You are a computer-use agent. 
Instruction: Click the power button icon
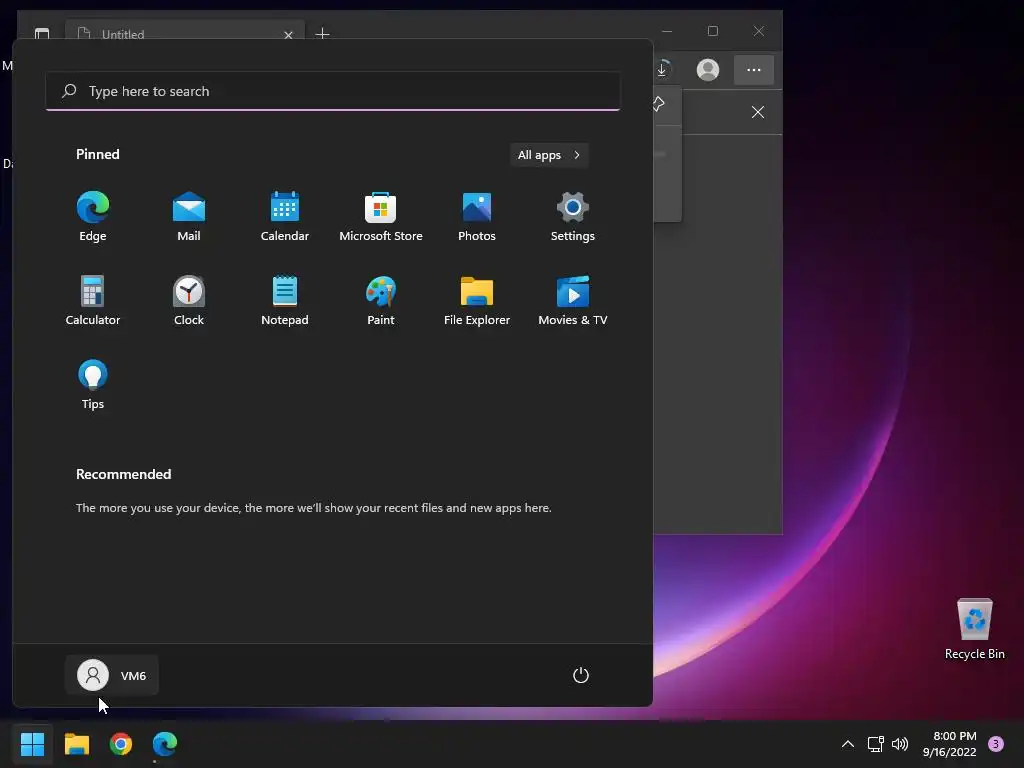pos(581,675)
